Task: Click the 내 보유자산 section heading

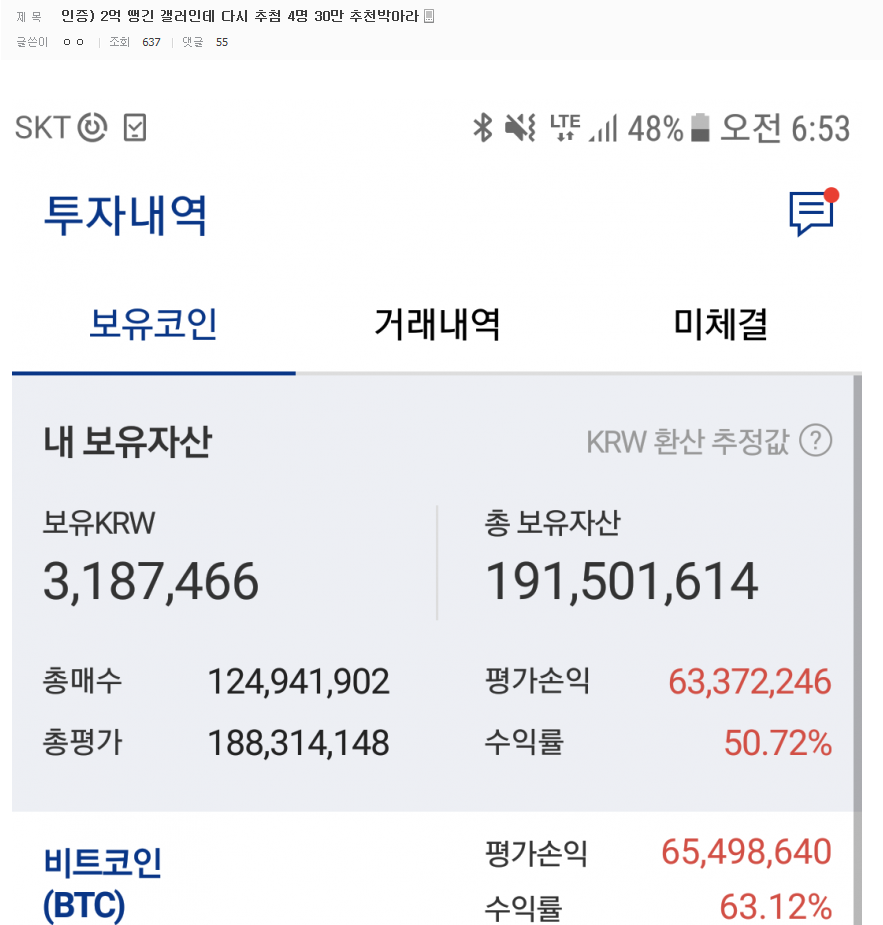Action: point(127,441)
